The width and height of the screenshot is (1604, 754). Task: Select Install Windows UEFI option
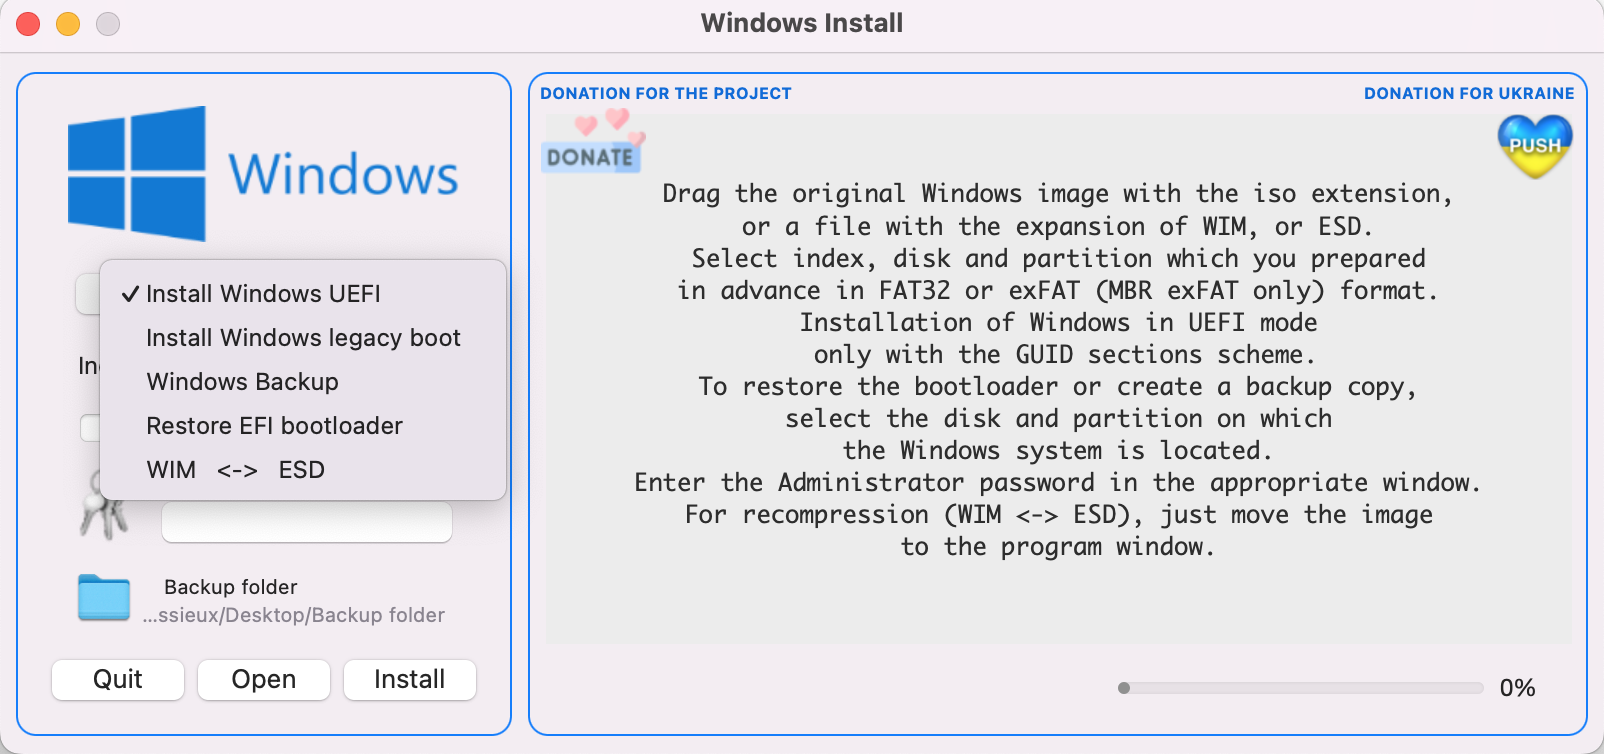coord(303,294)
